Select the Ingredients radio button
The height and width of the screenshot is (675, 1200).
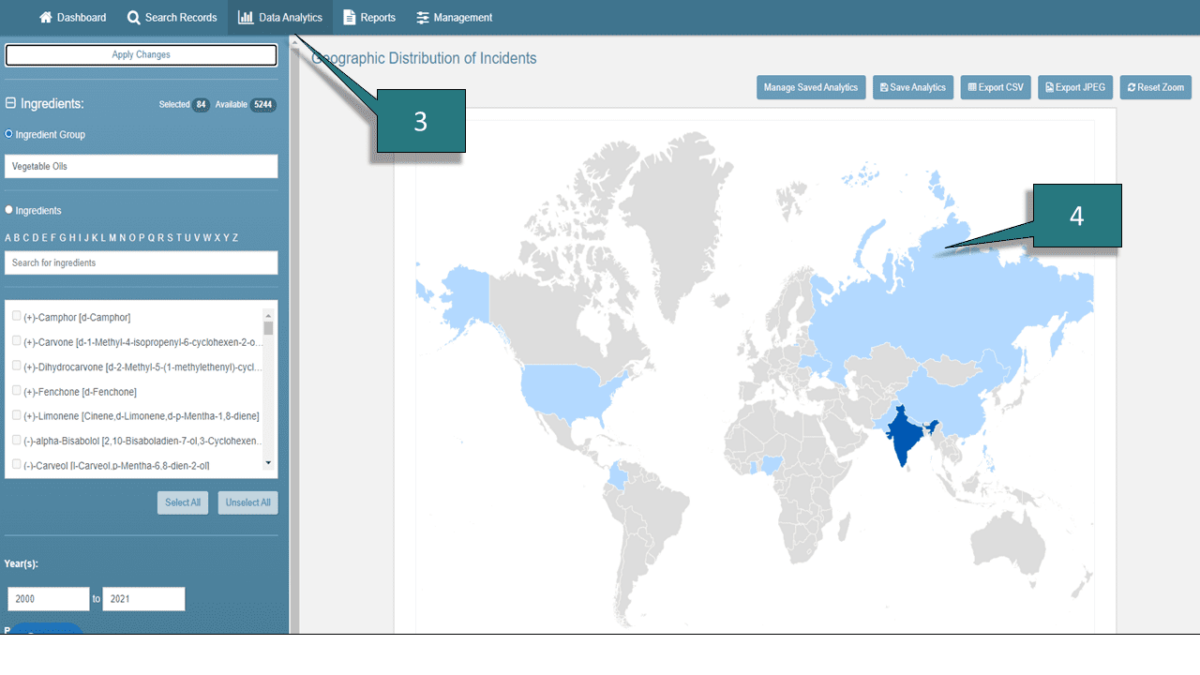tap(9, 210)
